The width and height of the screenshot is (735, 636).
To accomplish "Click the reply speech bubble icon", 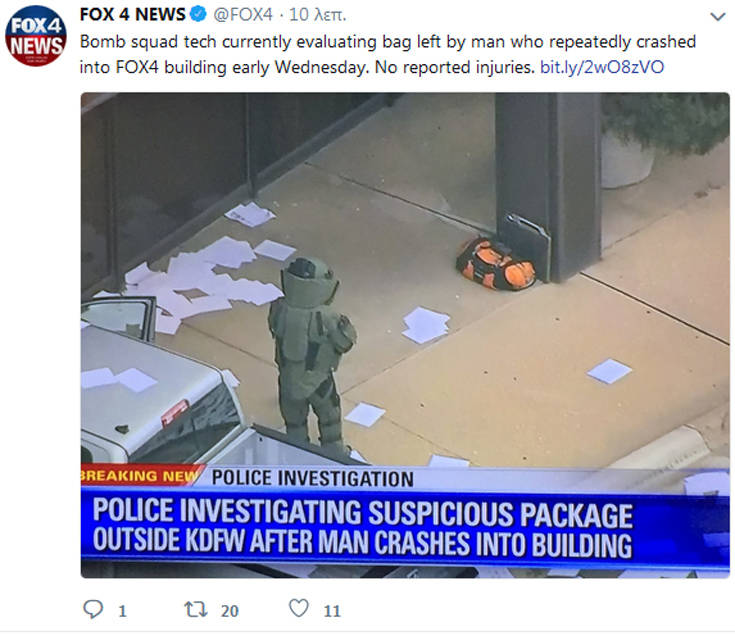I will click(93, 609).
